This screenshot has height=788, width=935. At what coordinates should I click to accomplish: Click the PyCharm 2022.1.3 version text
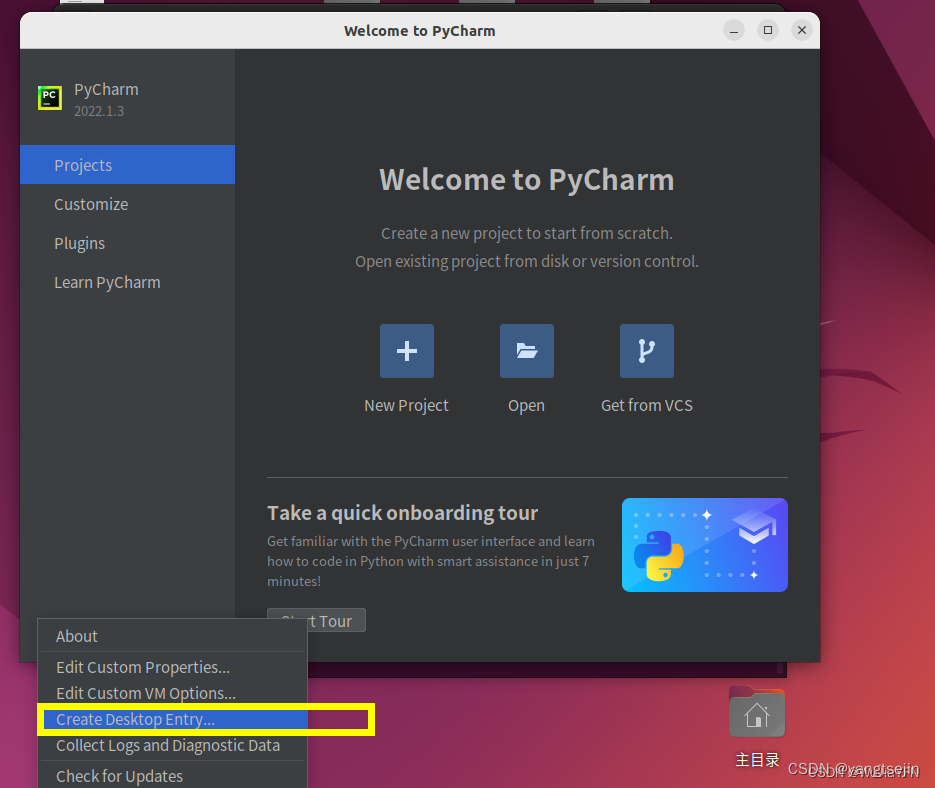click(x=99, y=112)
